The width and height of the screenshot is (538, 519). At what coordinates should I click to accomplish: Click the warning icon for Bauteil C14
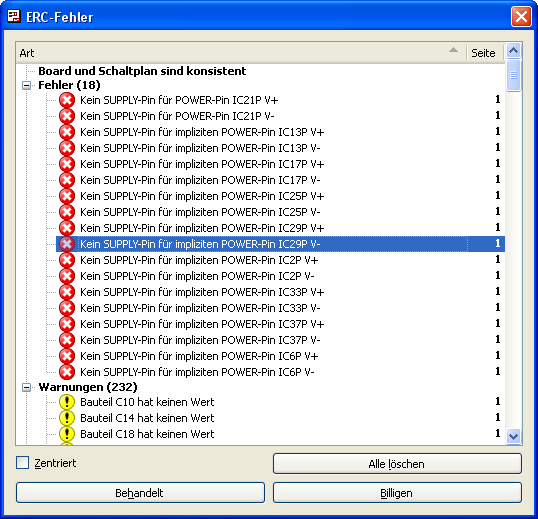pyautogui.click(x=67, y=418)
